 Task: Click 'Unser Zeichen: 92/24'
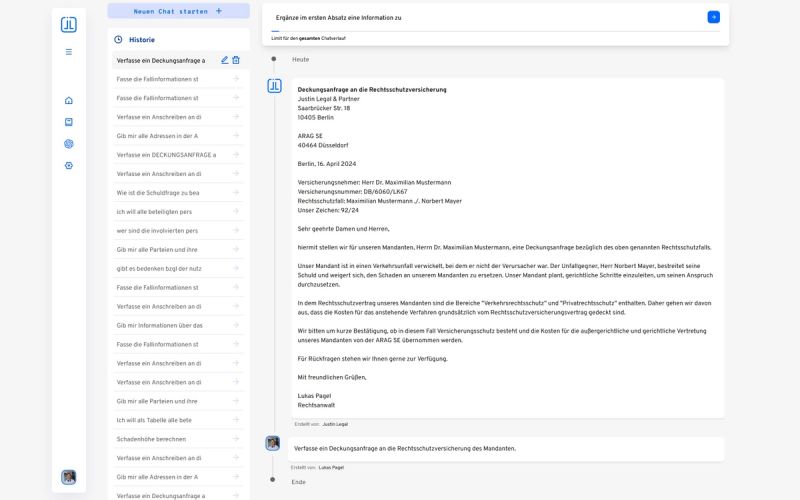point(328,210)
